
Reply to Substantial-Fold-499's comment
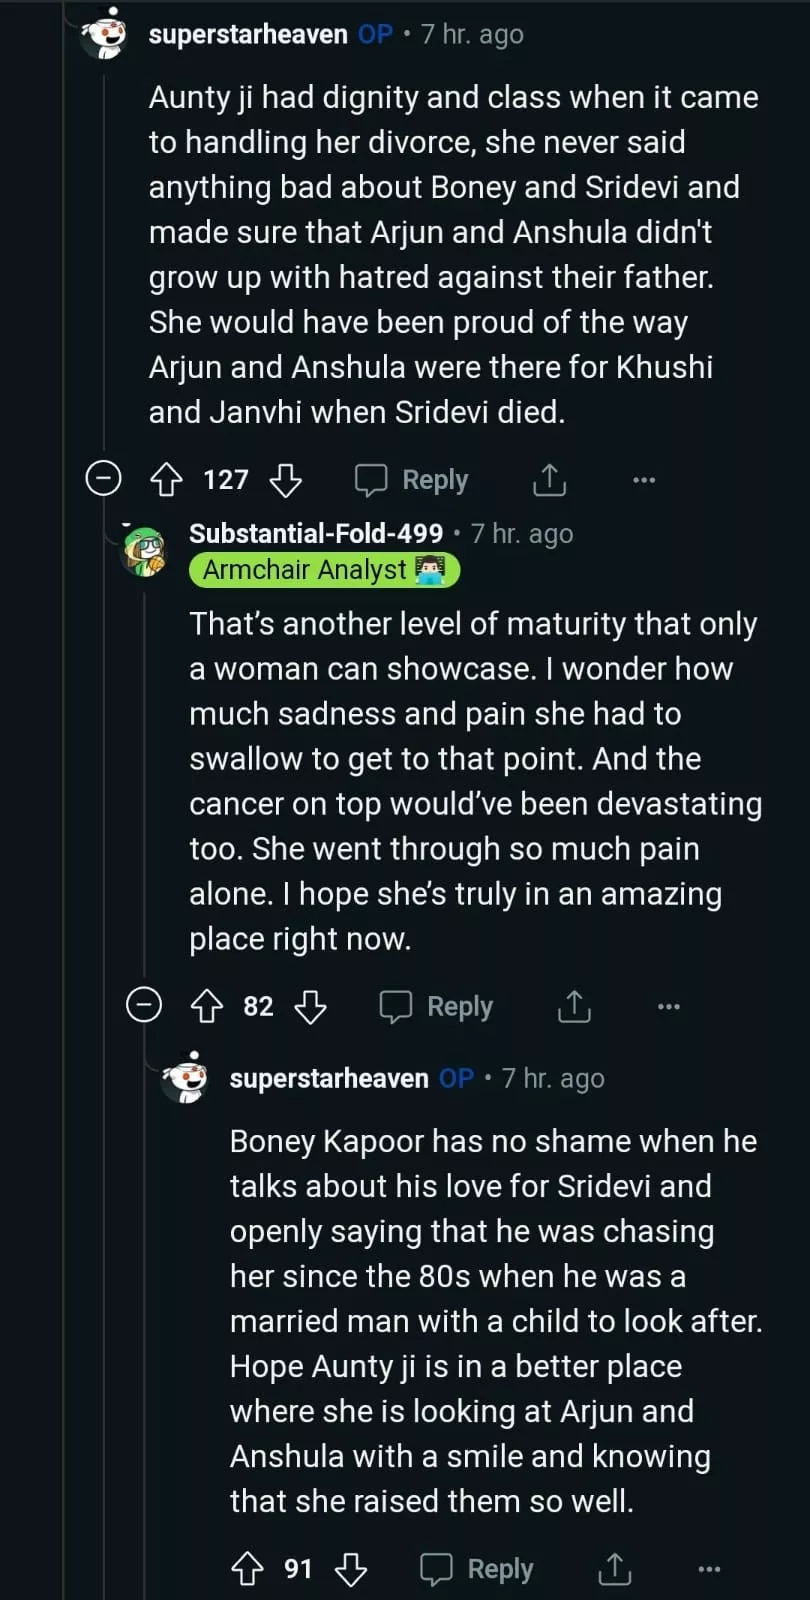tap(437, 1006)
